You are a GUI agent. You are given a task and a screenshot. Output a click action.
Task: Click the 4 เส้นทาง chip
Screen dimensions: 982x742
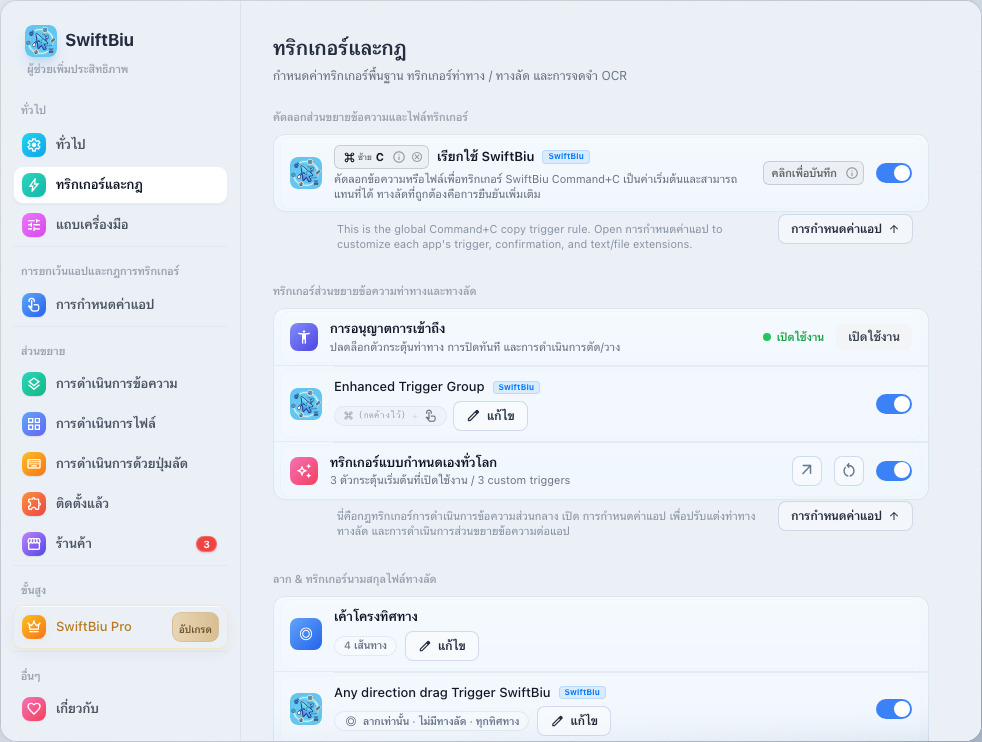click(x=365, y=646)
